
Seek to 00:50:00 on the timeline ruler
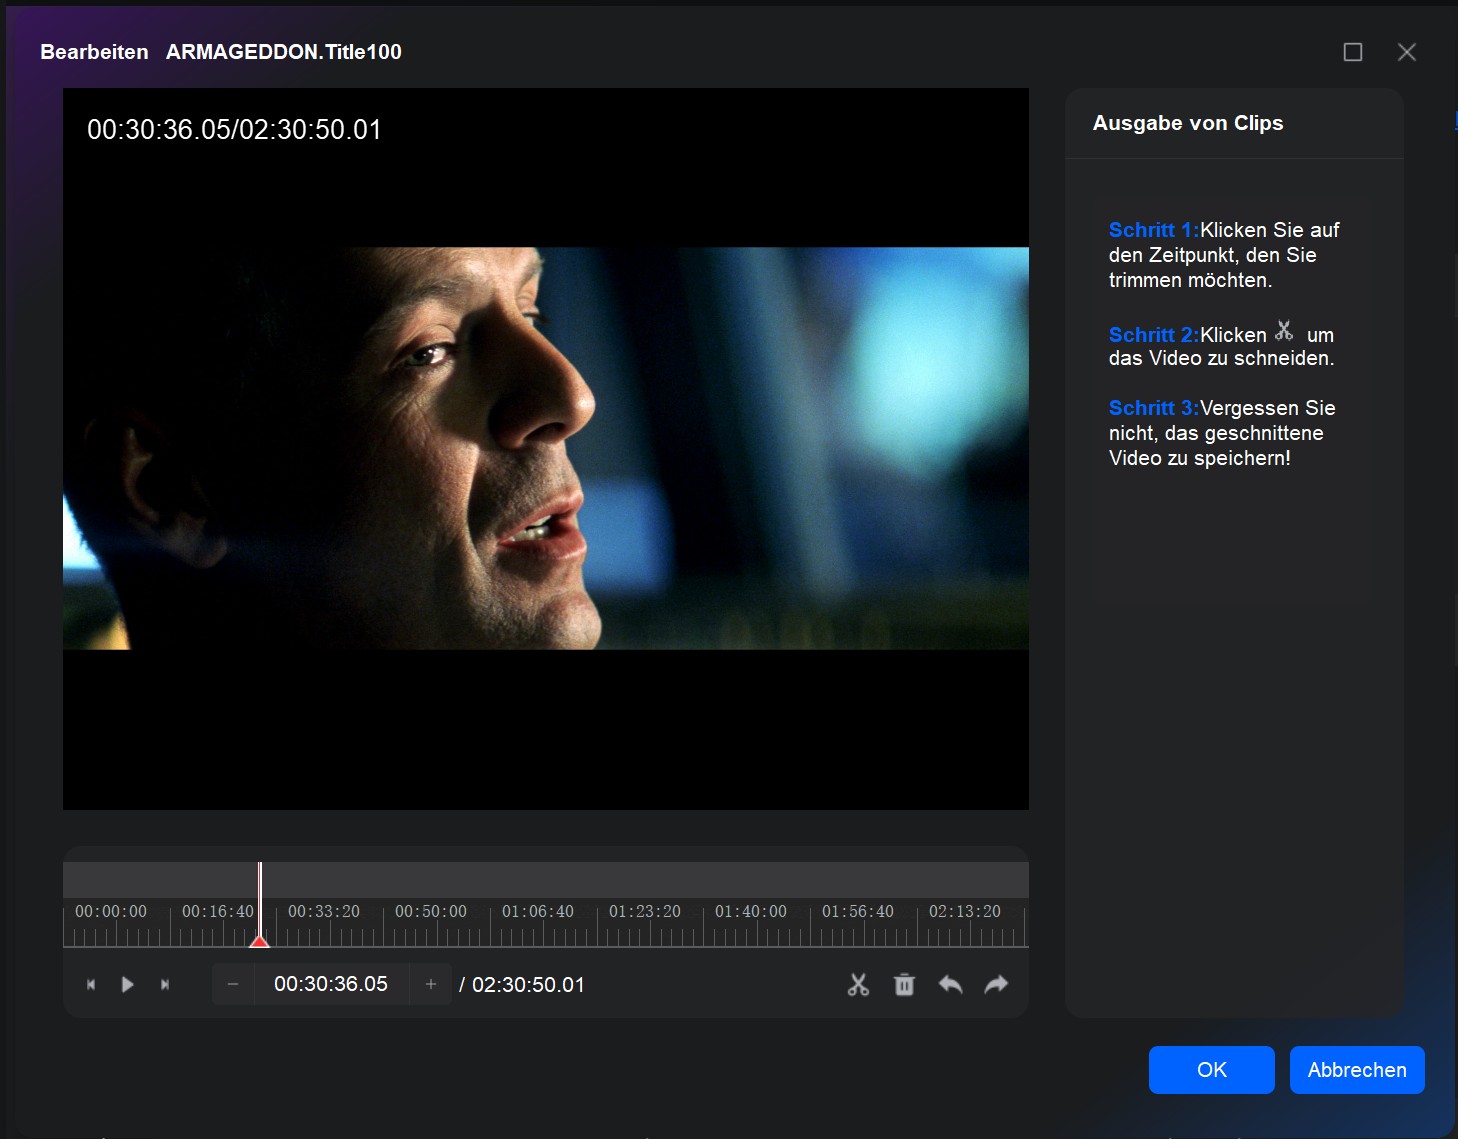click(x=431, y=912)
